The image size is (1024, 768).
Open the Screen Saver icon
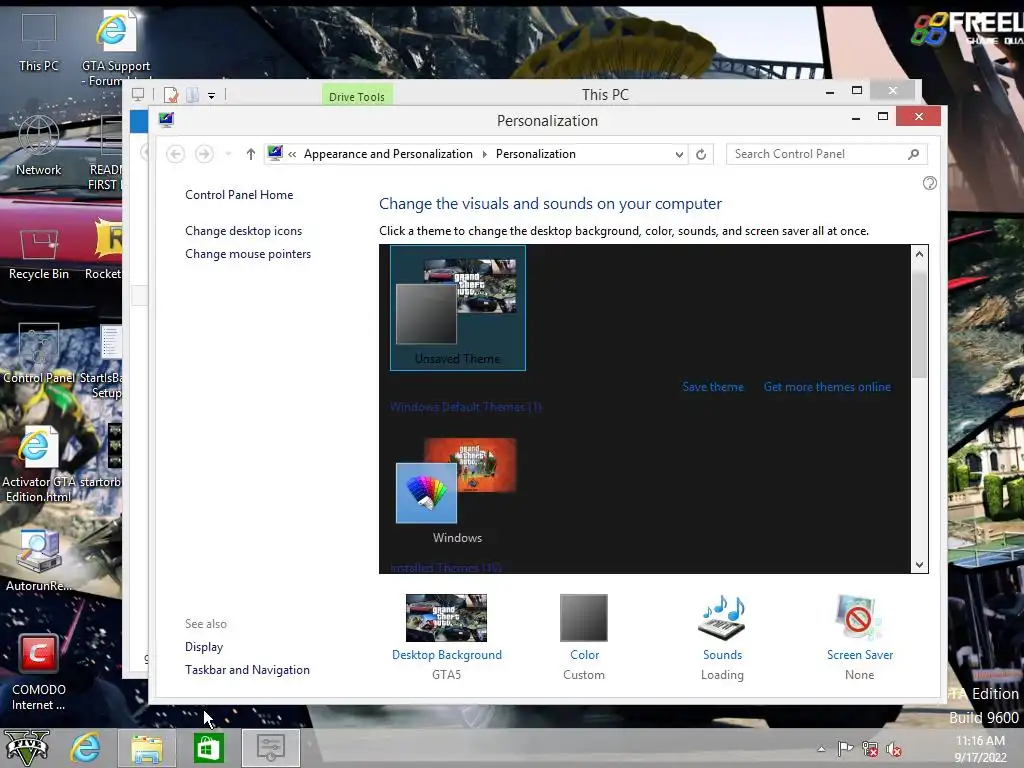pyautogui.click(x=859, y=618)
